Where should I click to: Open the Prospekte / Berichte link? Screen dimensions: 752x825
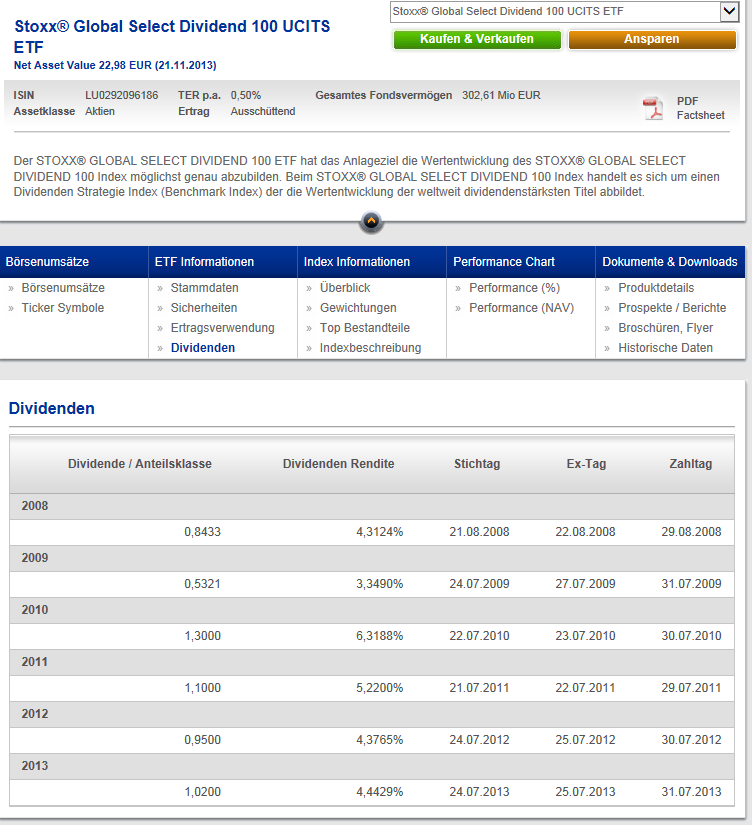click(672, 308)
